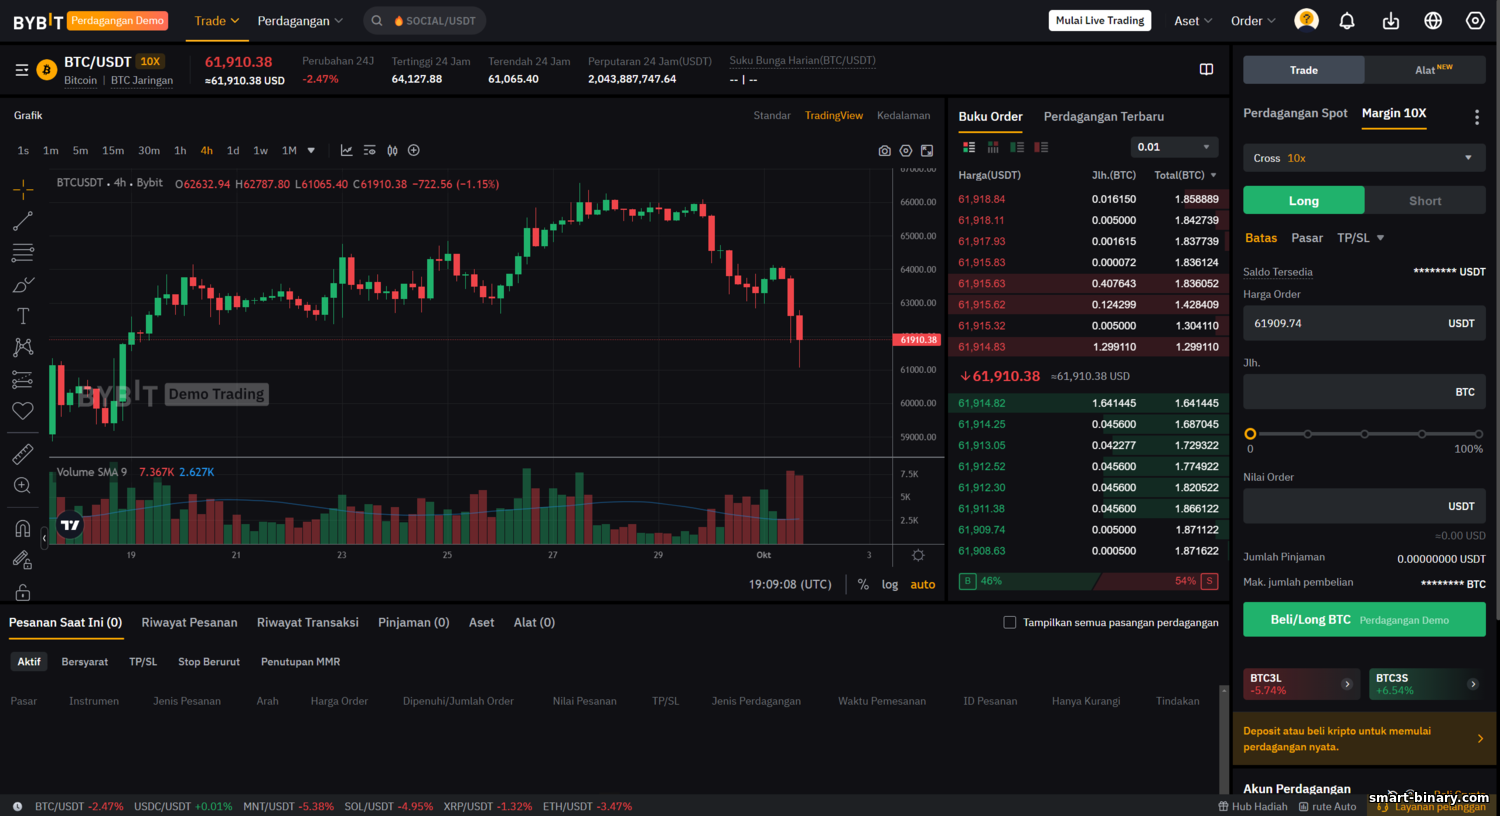Click the amount slider handle at 0
This screenshot has height=816, width=1500.
1250,434
